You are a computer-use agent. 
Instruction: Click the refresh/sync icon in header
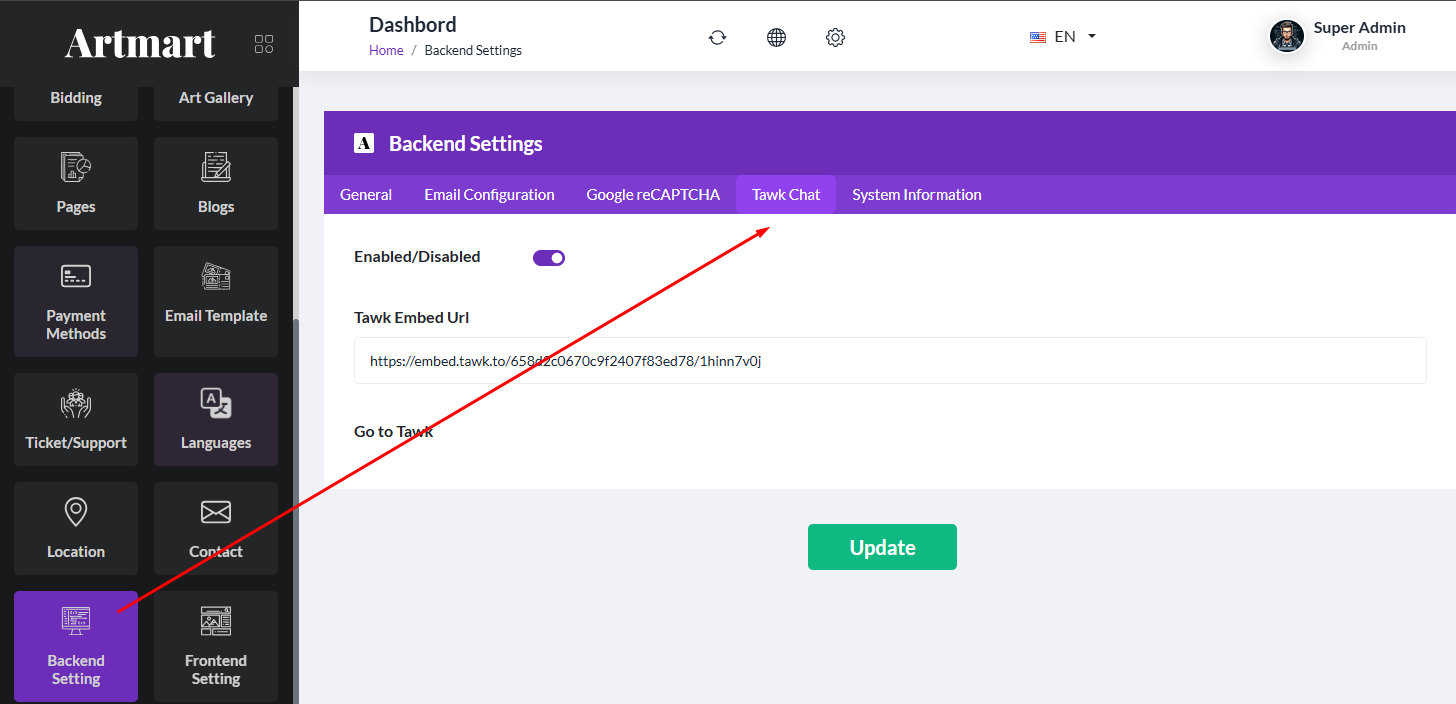[x=717, y=37]
